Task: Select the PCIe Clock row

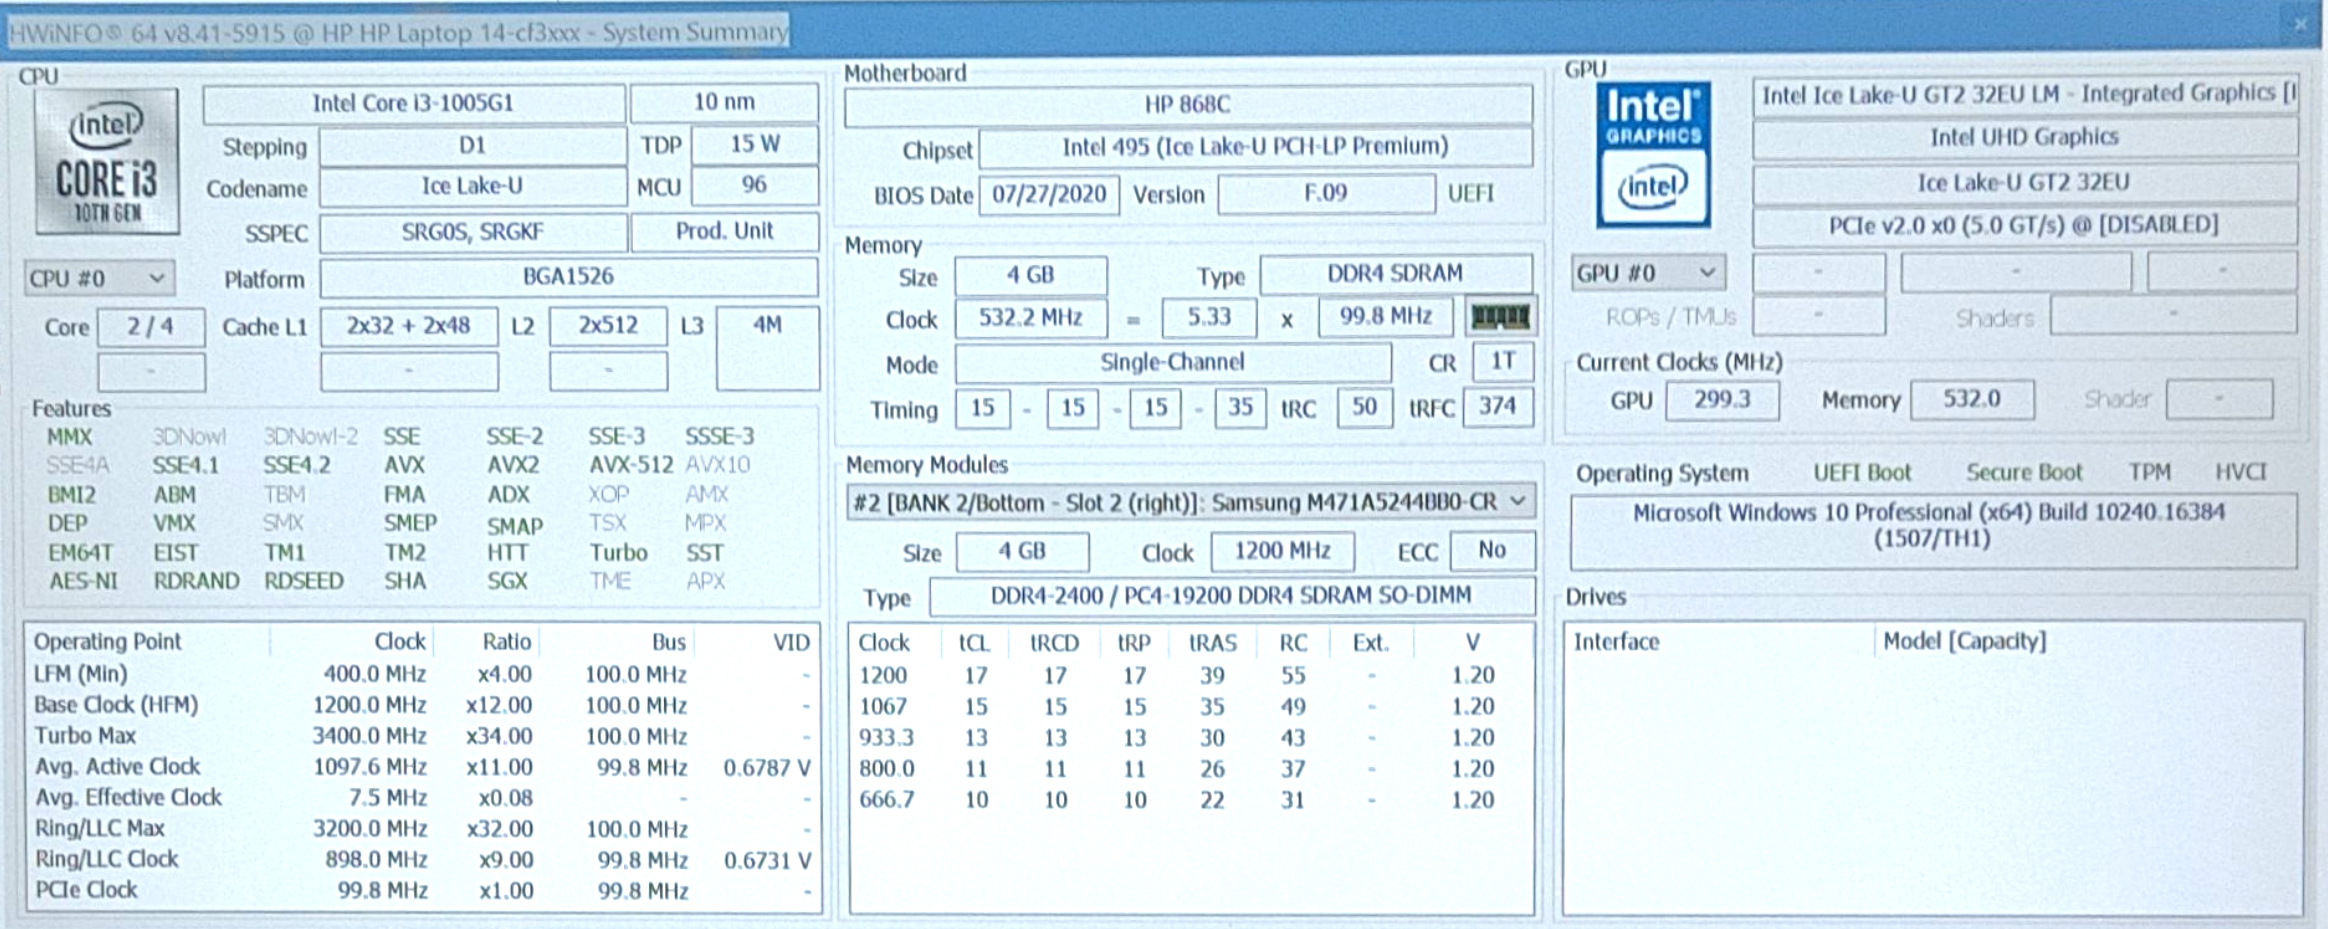Action: point(423,890)
